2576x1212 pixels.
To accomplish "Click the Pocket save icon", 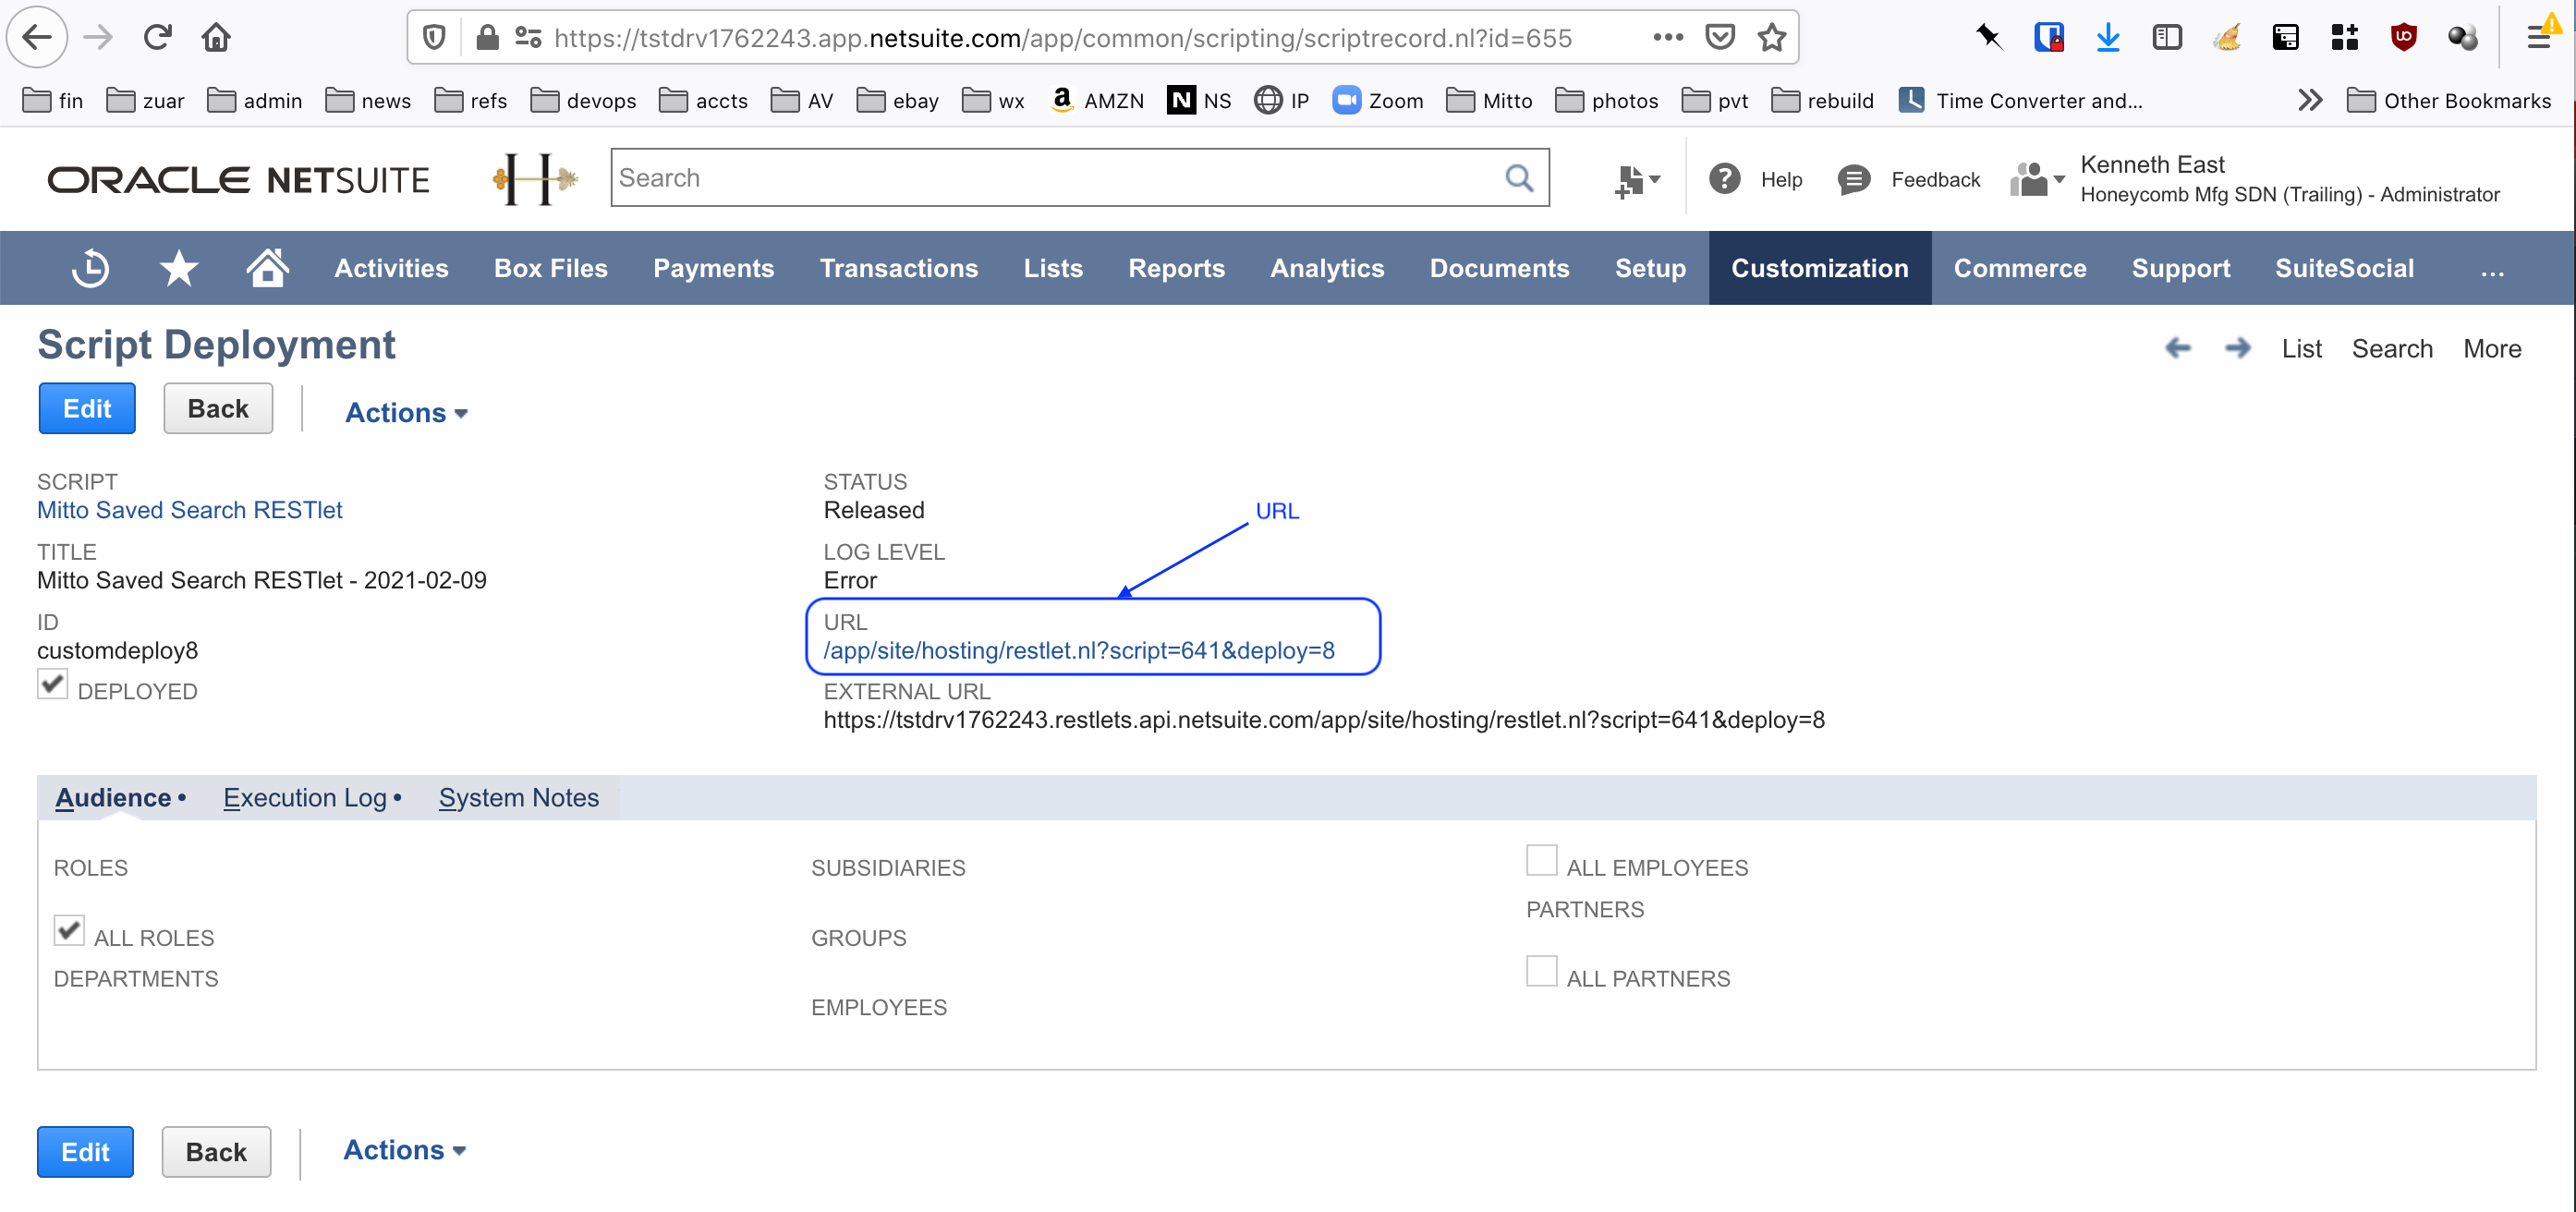I will point(1720,38).
